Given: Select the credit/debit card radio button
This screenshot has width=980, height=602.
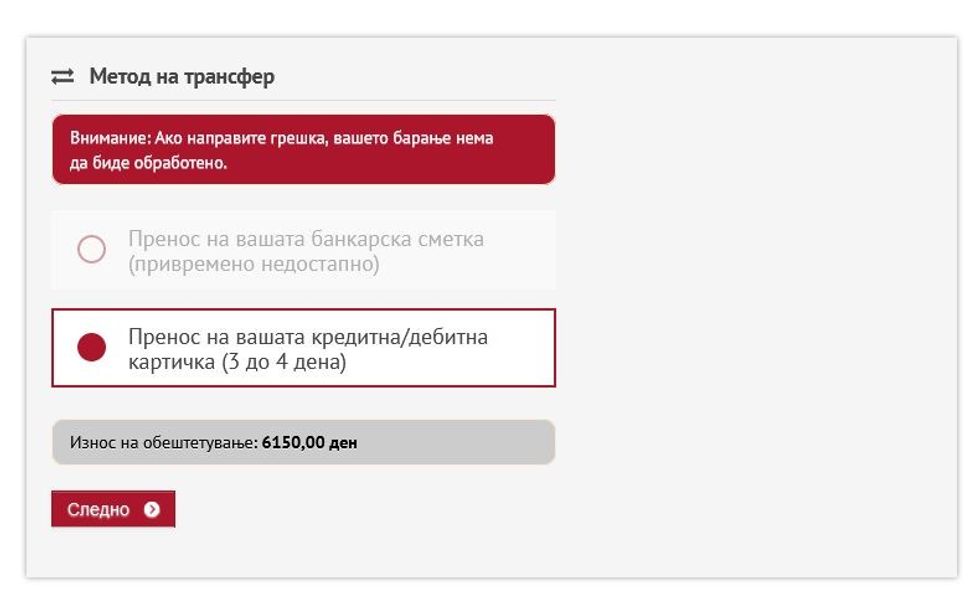Looking at the screenshot, I should pos(91,348).
